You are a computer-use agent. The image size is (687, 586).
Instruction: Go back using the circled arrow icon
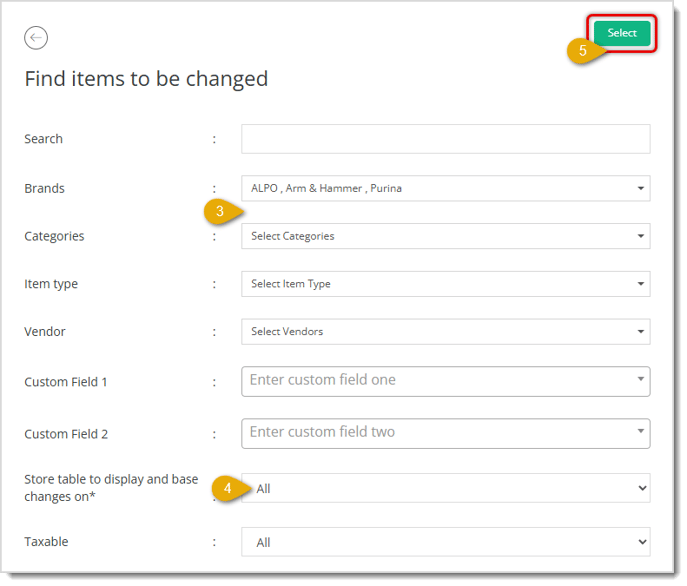click(x=36, y=38)
